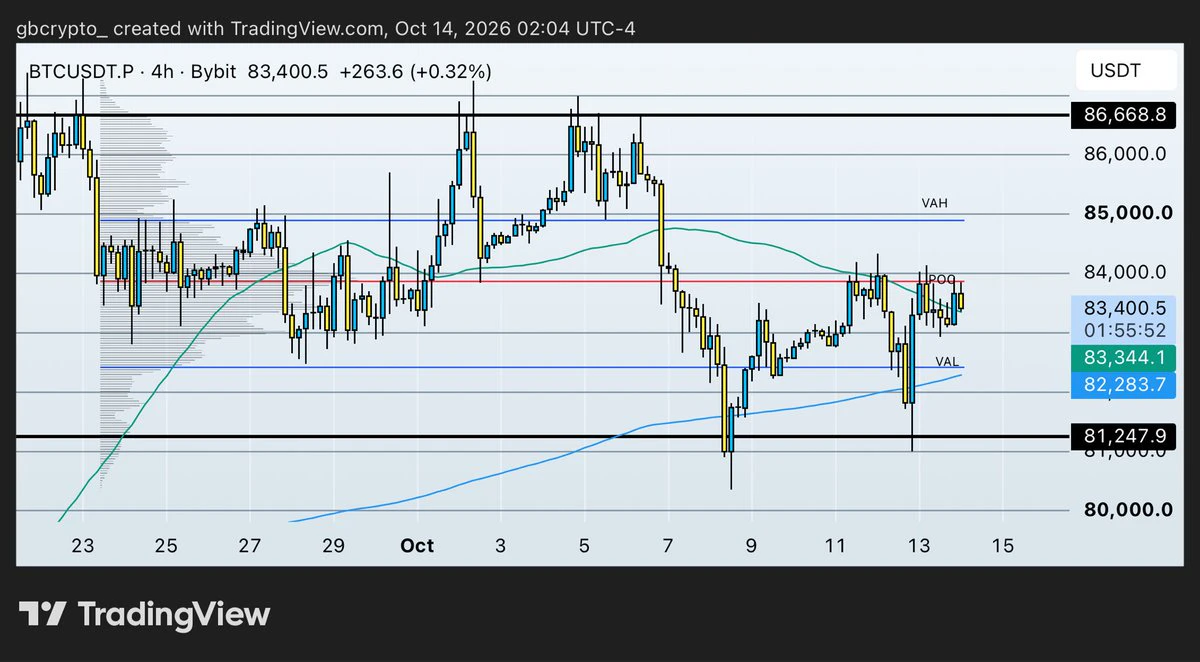Screen dimensions: 1200x662
Task: Select the VAL line label
Action: tap(948, 361)
